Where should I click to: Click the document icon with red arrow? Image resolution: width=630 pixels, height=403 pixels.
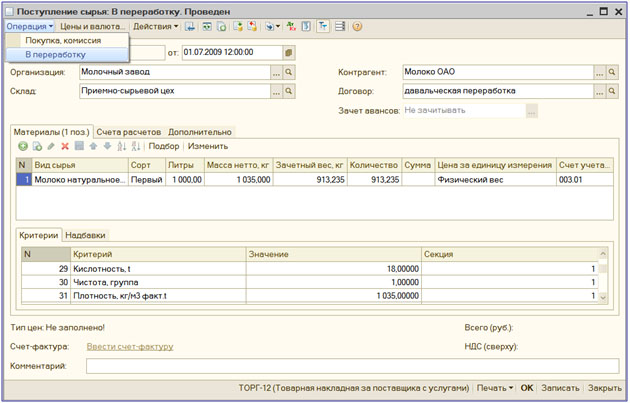[252, 27]
